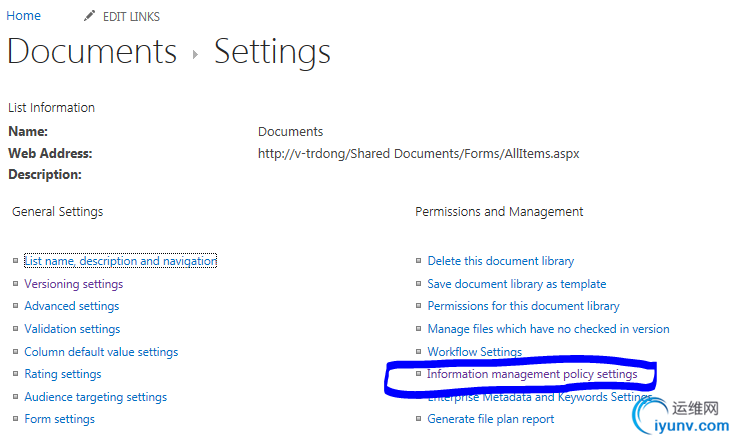The height and width of the screenshot is (442, 735).
Task: Open Validation settings link
Action: click(x=72, y=329)
